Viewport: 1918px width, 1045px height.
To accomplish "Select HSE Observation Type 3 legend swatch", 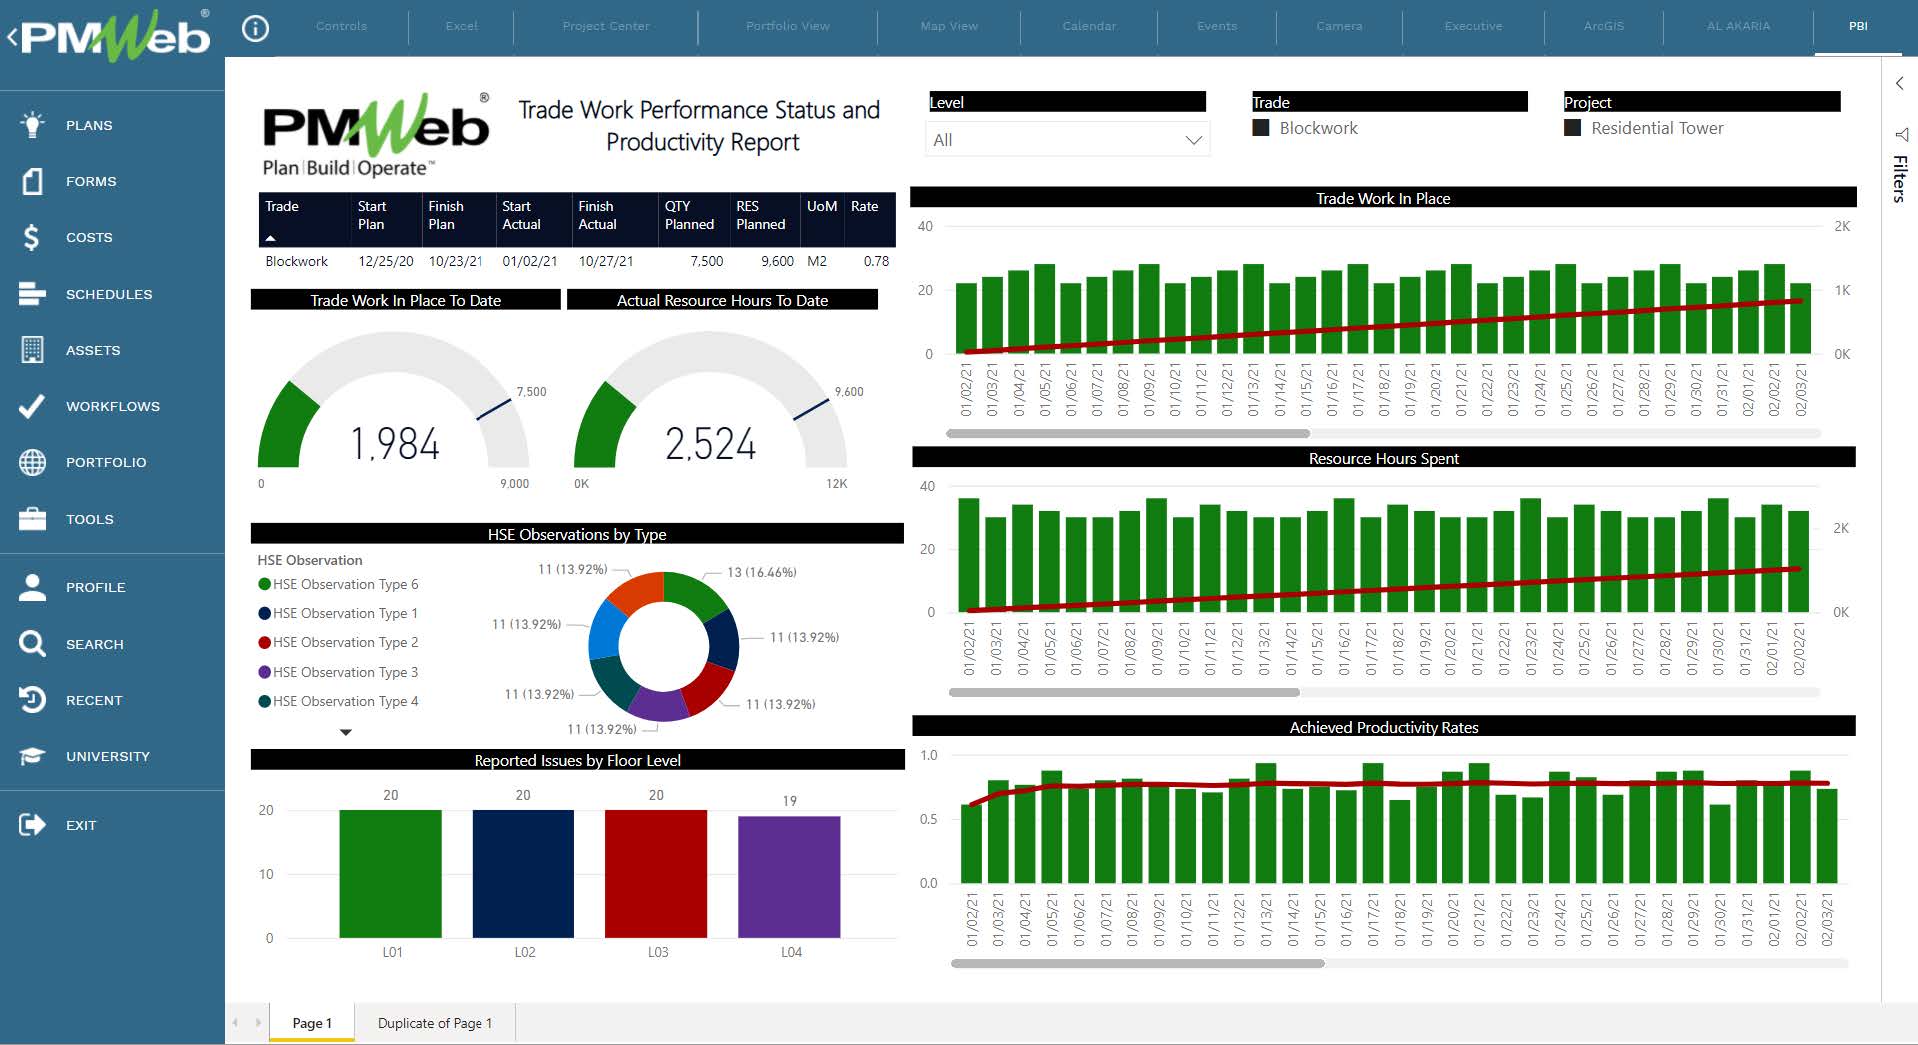I will click(x=265, y=672).
